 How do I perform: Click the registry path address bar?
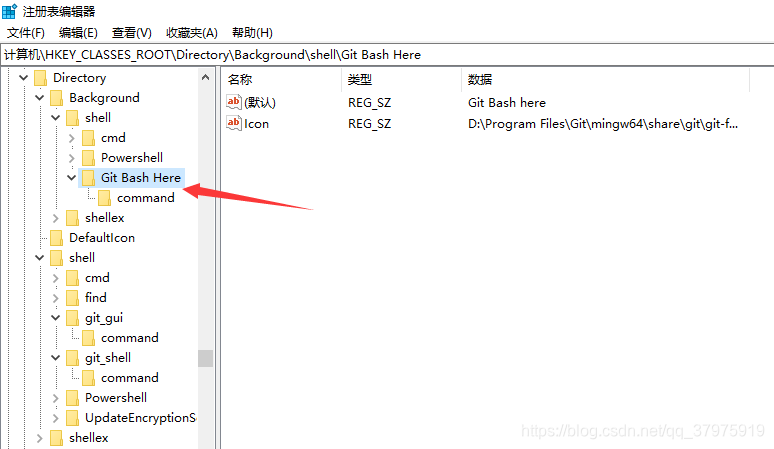click(387, 55)
